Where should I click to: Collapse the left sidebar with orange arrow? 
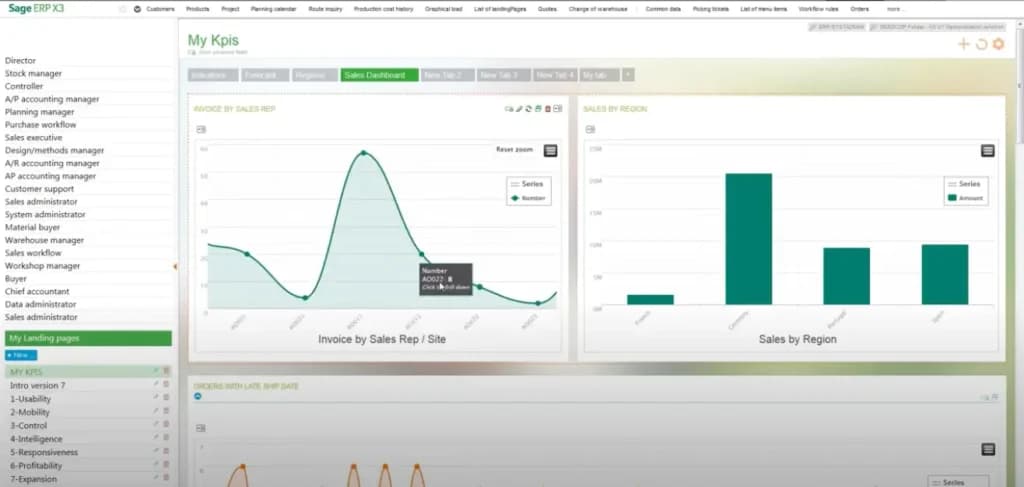point(175,266)
